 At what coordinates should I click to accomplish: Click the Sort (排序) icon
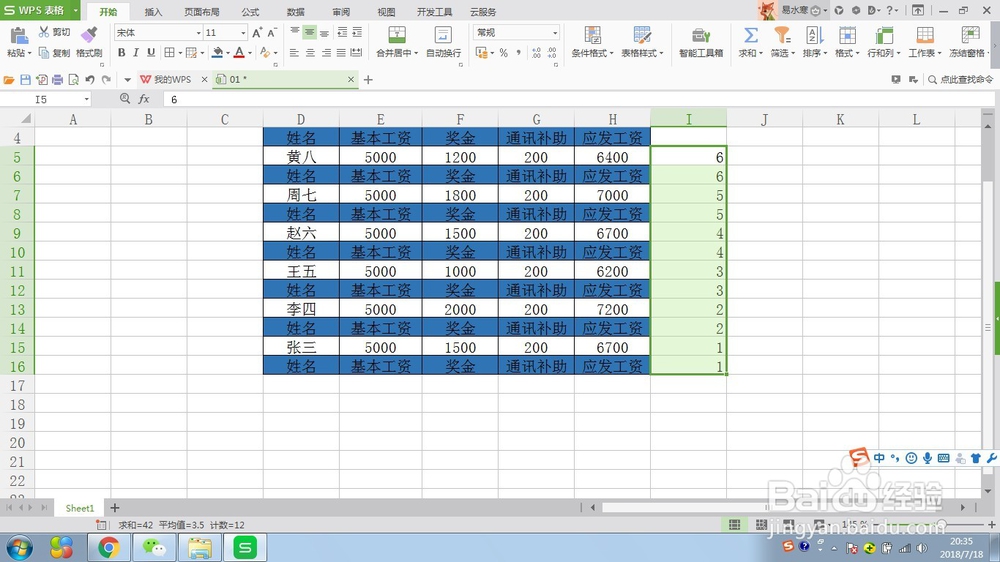click(814, 35)
